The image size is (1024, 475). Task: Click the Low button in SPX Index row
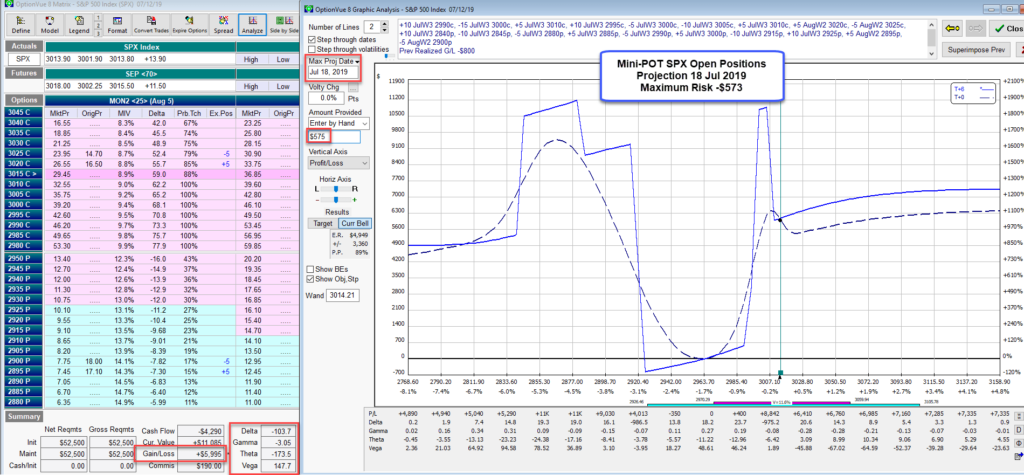(283, 59)
